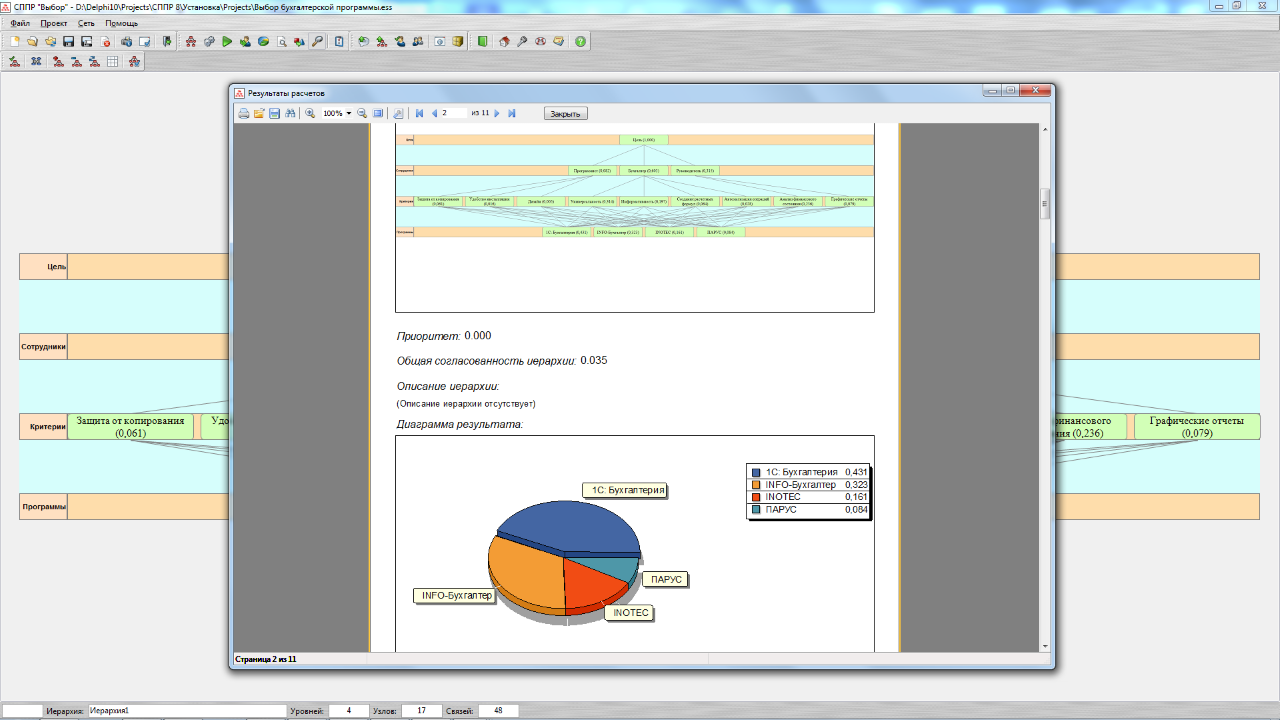1280x720 pixels.
Task: Click the report's vertical scrollbar thumb
Action: point(1045,202)
